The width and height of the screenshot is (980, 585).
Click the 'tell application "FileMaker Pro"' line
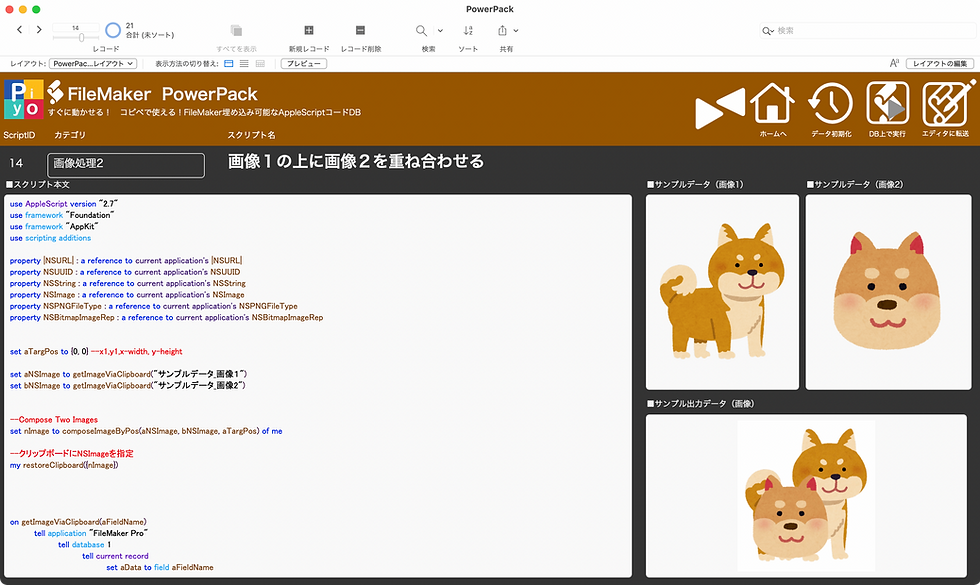pos(91,533)
